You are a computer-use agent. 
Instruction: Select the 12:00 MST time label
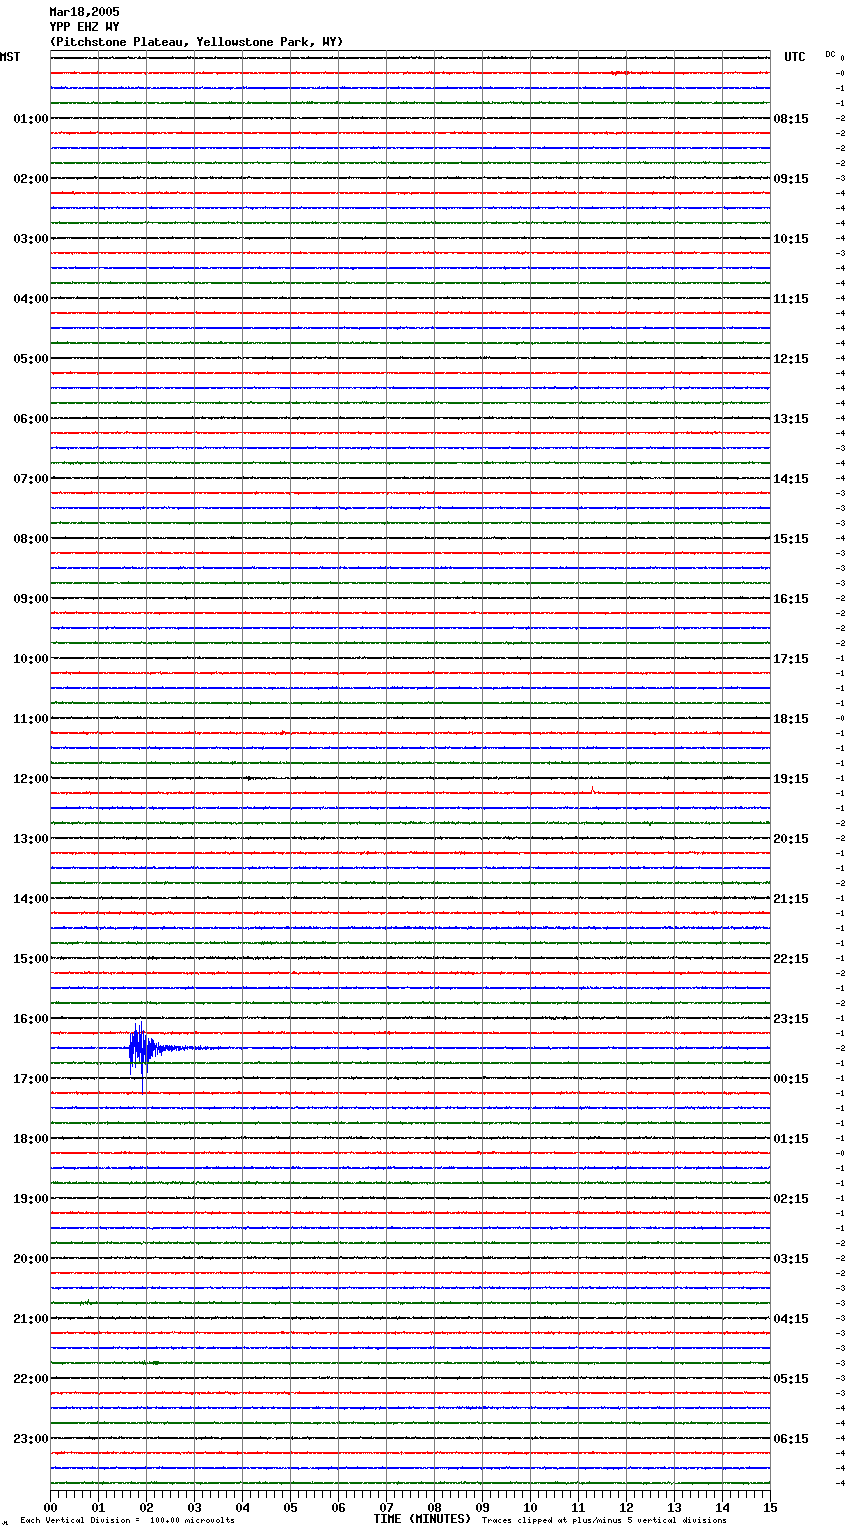(31, 779)
